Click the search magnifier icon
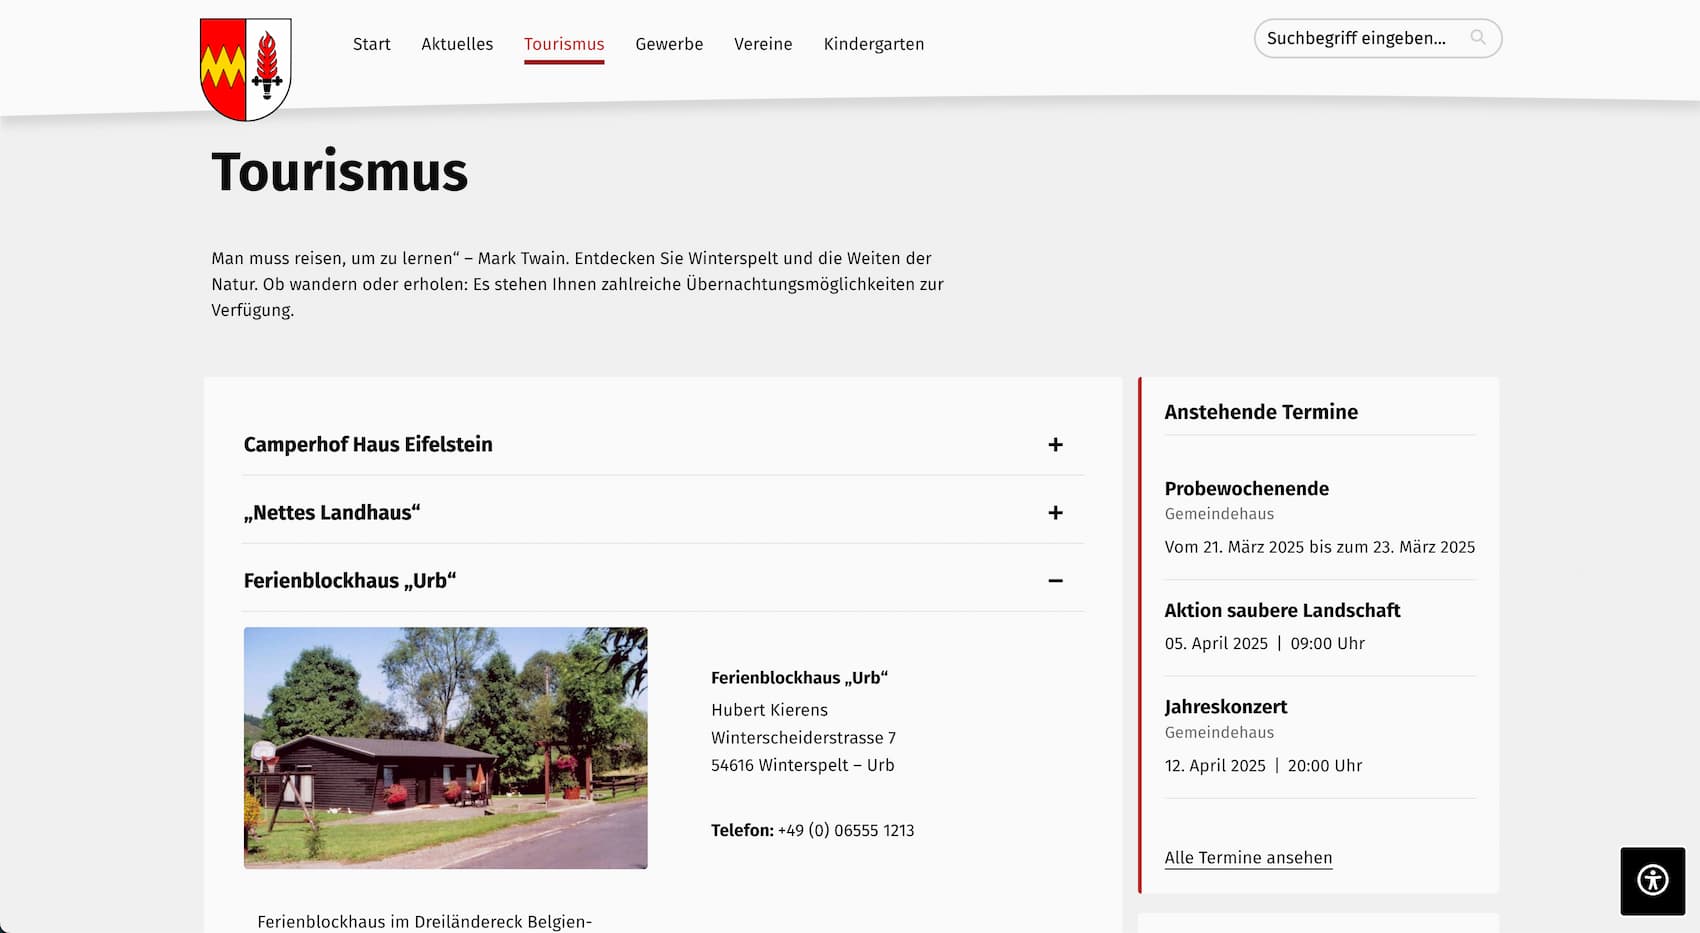The image size is (1700, 933). point(1478,38)
